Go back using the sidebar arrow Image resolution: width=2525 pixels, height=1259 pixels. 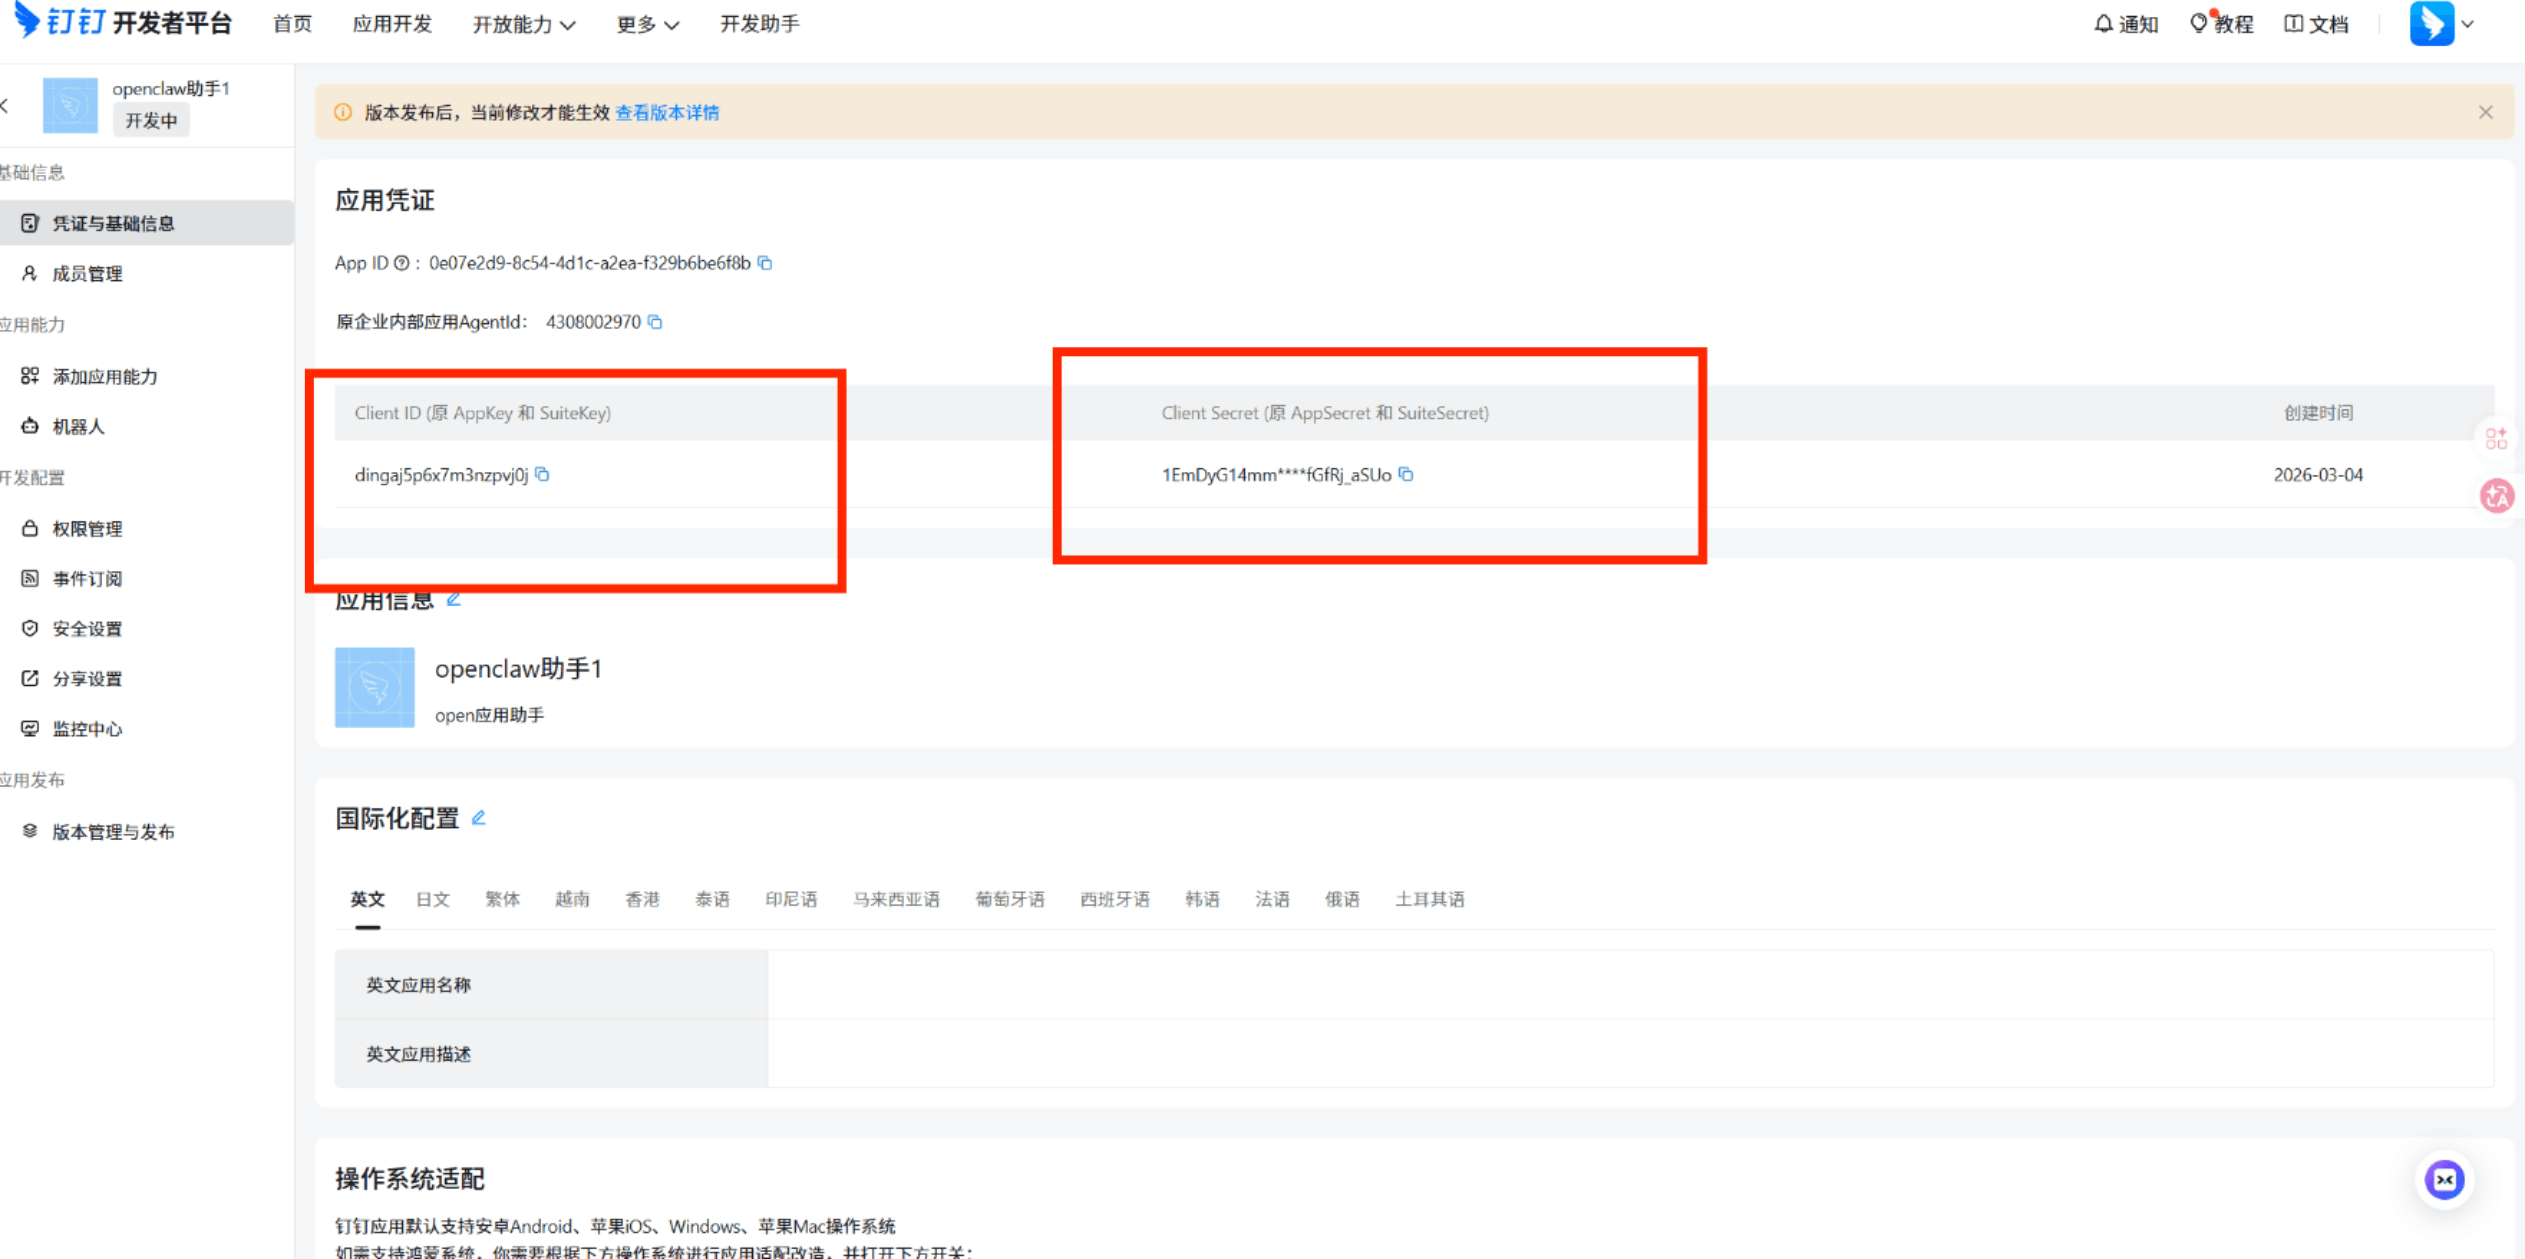coord(6,105)
